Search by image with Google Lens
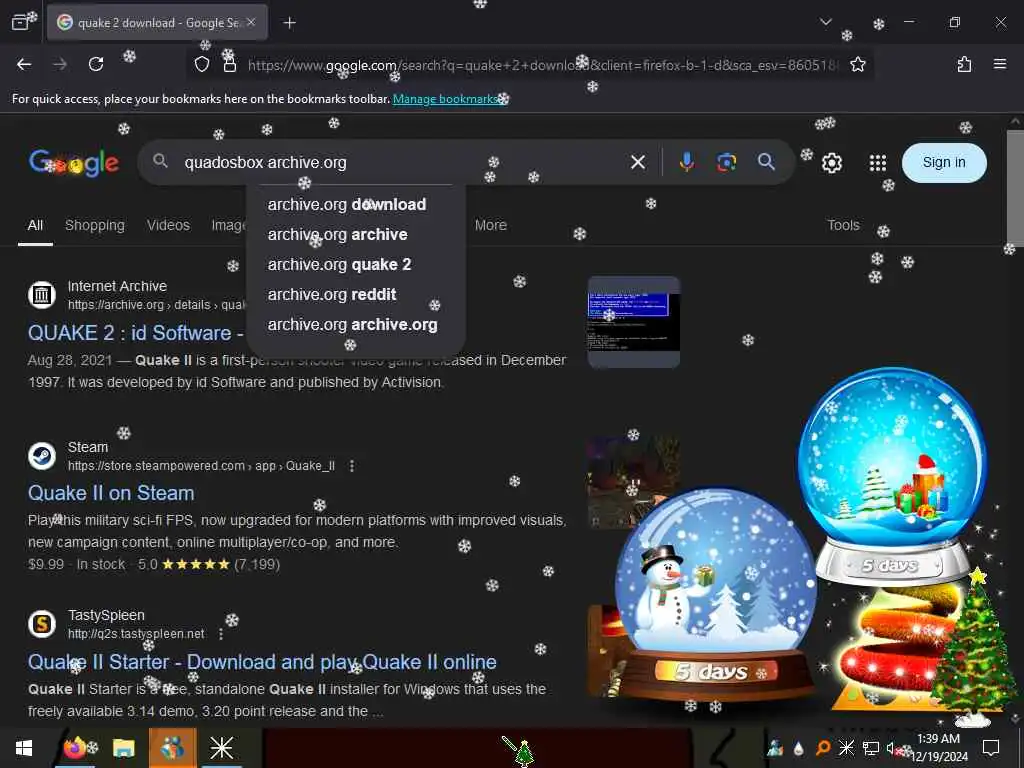1024x768 pixels. 726,162
